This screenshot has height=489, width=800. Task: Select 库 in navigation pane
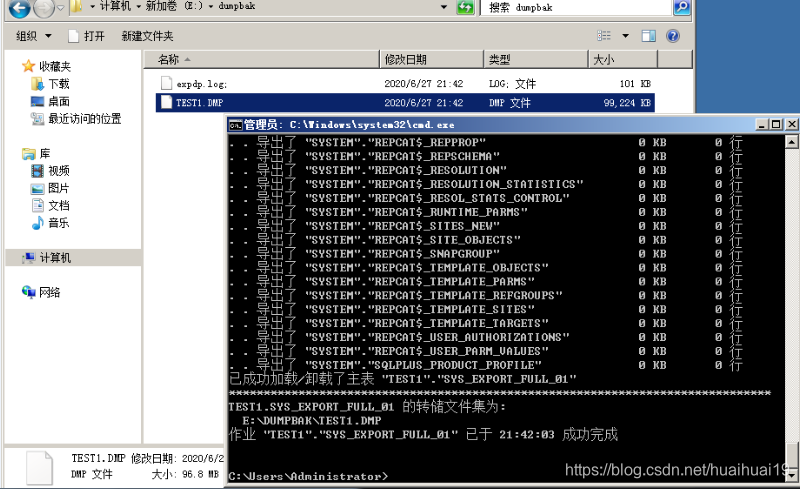coord(36,153)
